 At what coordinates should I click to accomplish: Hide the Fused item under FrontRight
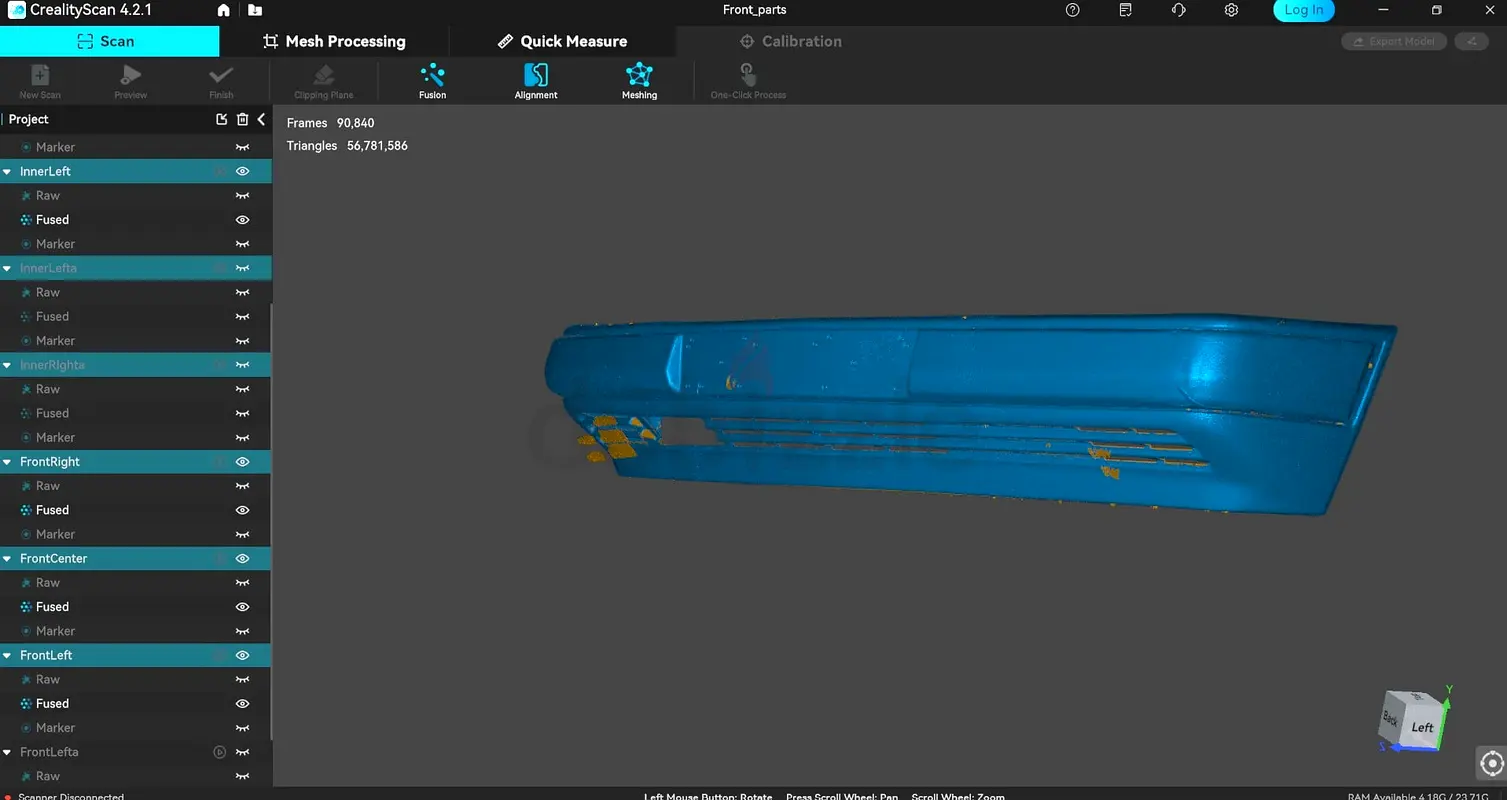click(242, 510)
